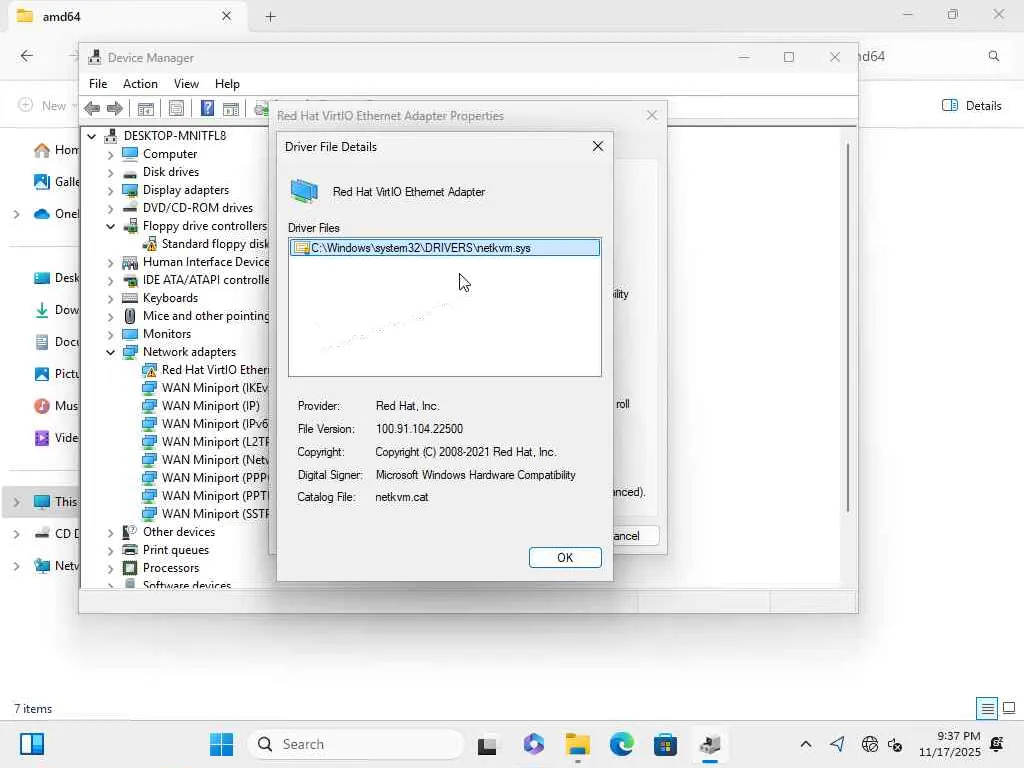Click the Device Manager back arrow toolbar icon
Viewport: 1024px width, 768px height.
pos(92,108)
